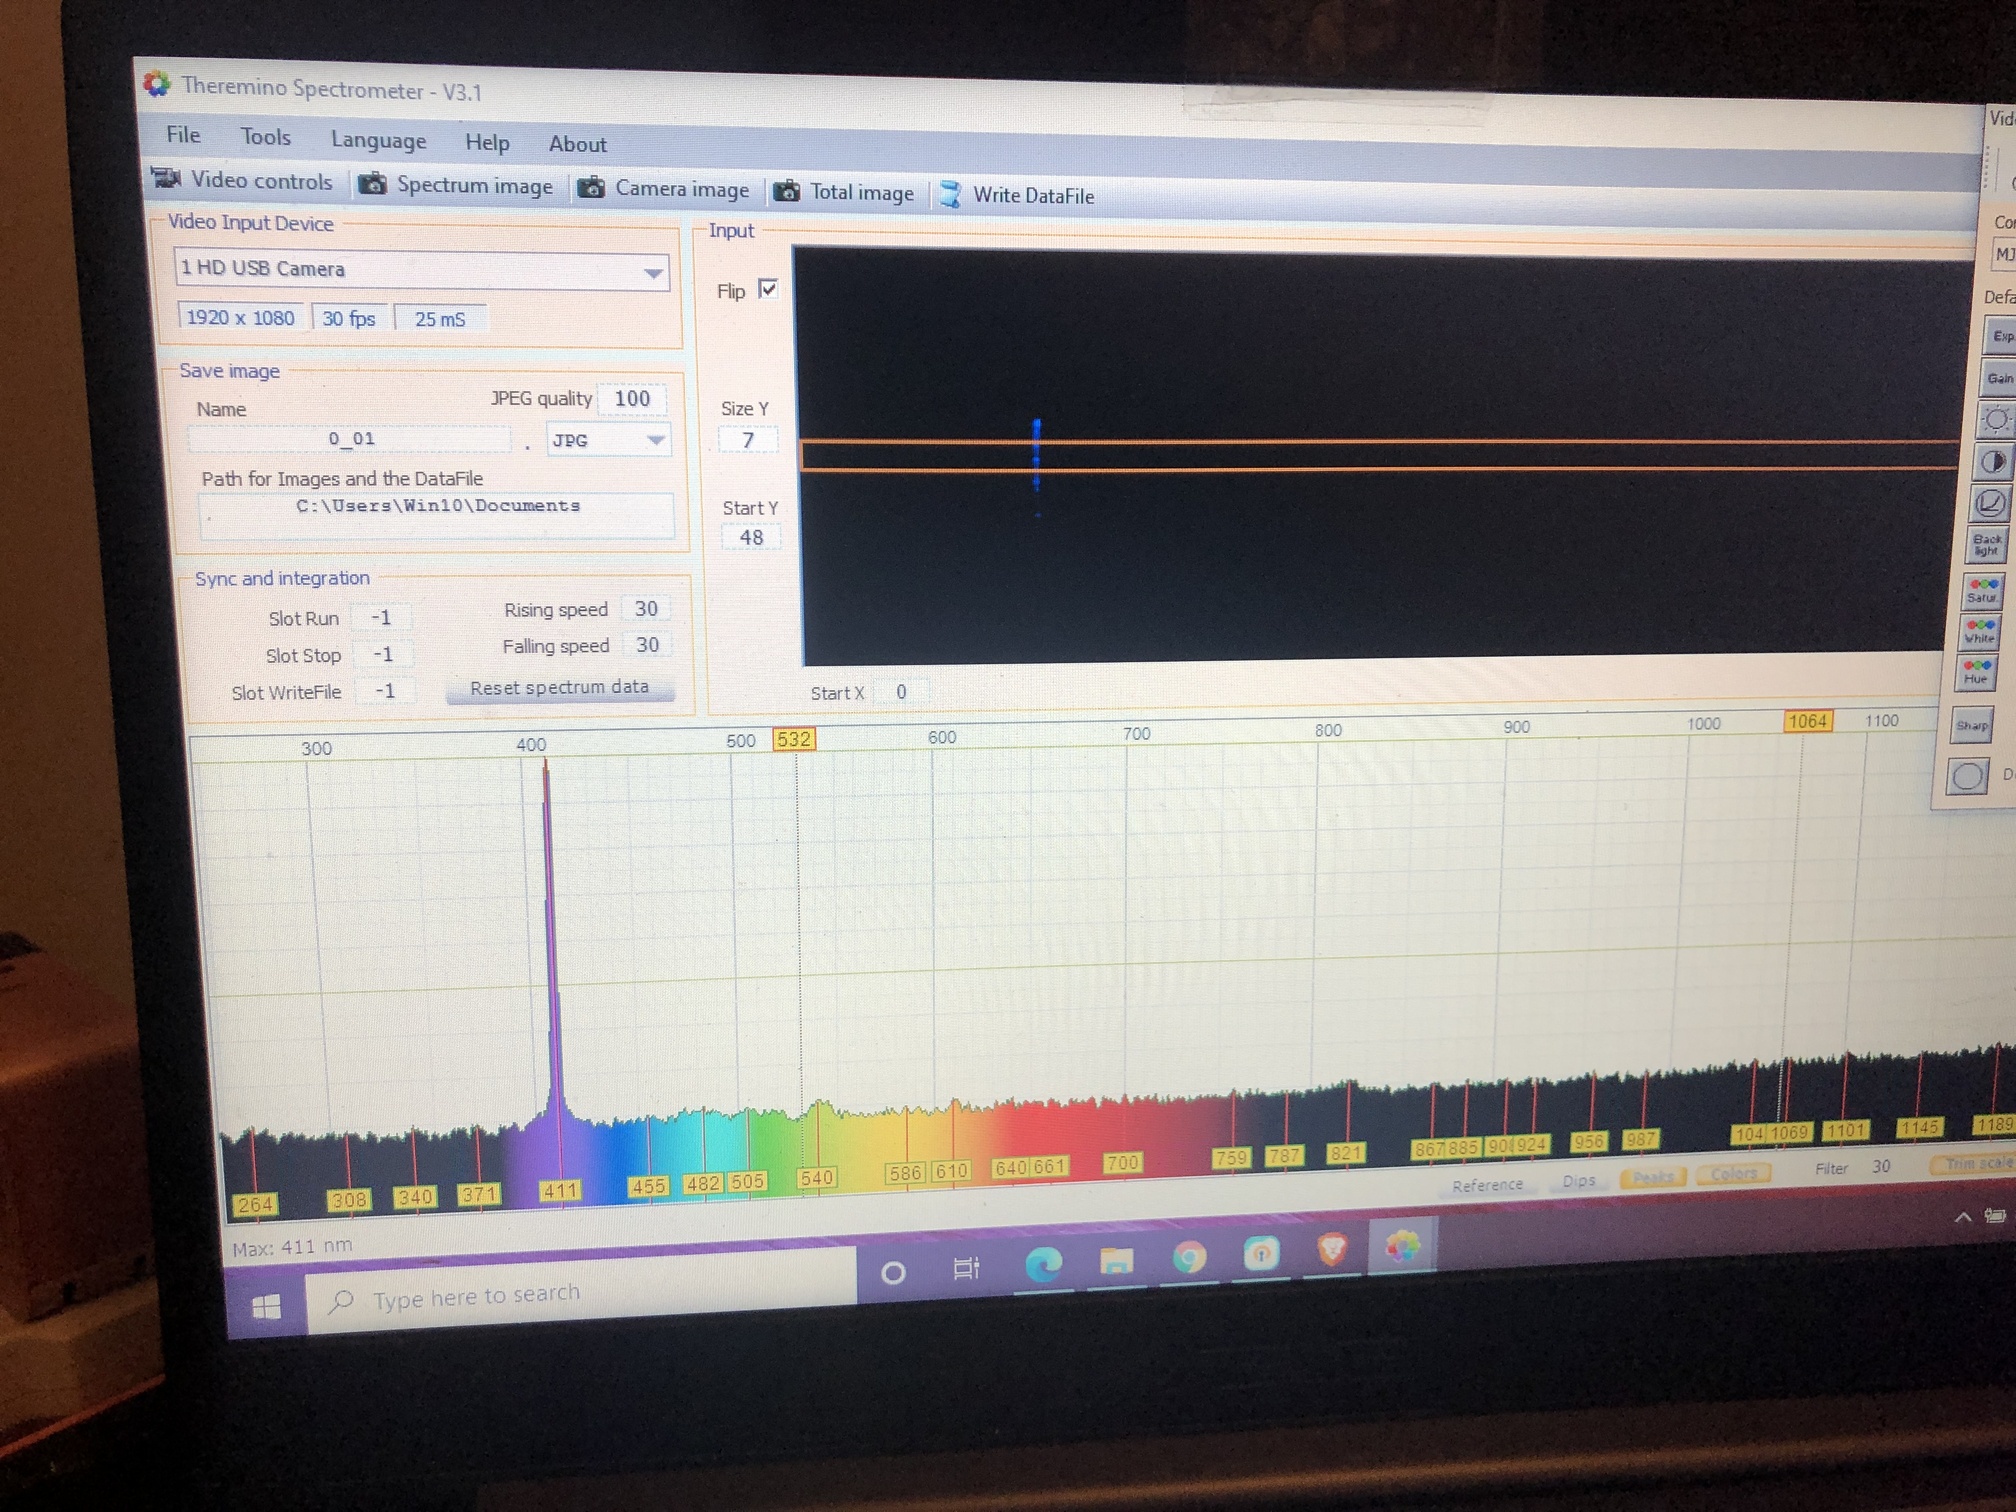Toggle the Flip checkbox

point(768,289)
